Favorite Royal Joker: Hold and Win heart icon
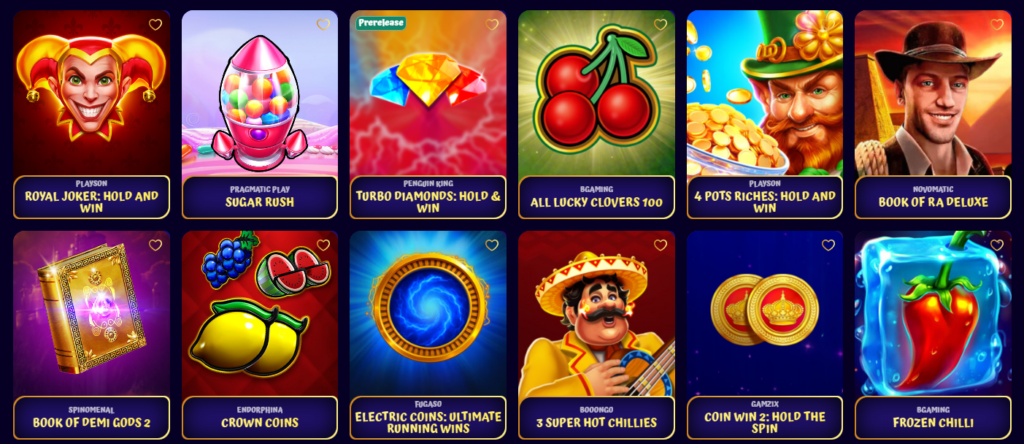This screenshot has height=444, width=1024. [x=155, y=25]
